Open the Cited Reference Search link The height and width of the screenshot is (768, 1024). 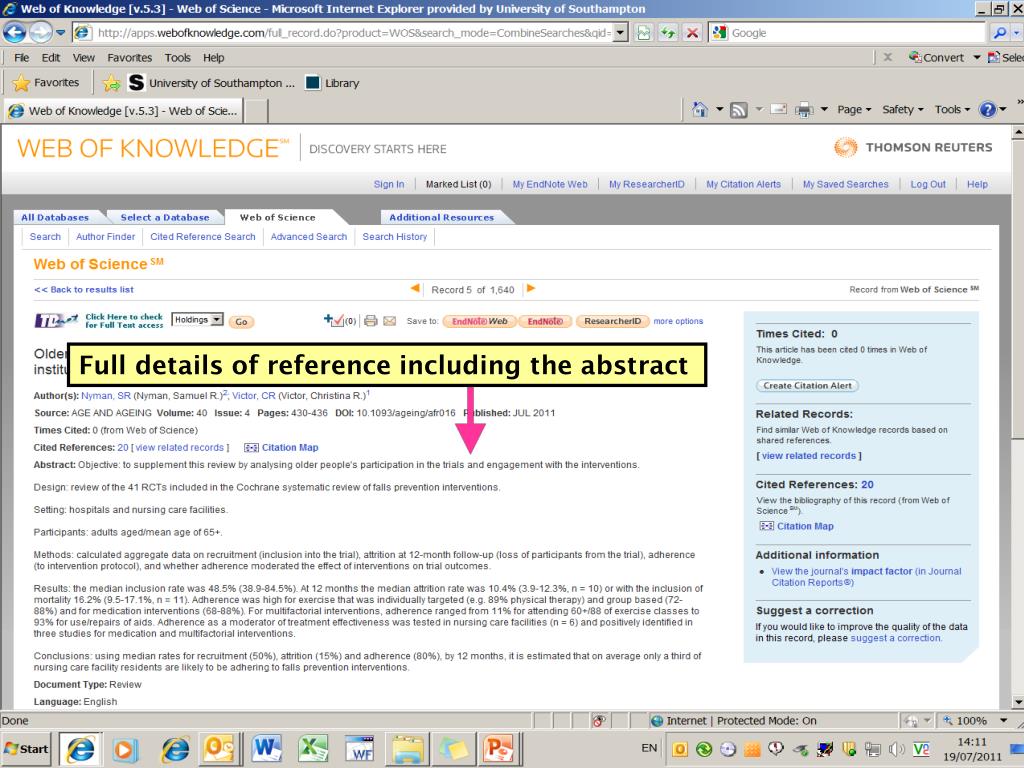[202, 236]
